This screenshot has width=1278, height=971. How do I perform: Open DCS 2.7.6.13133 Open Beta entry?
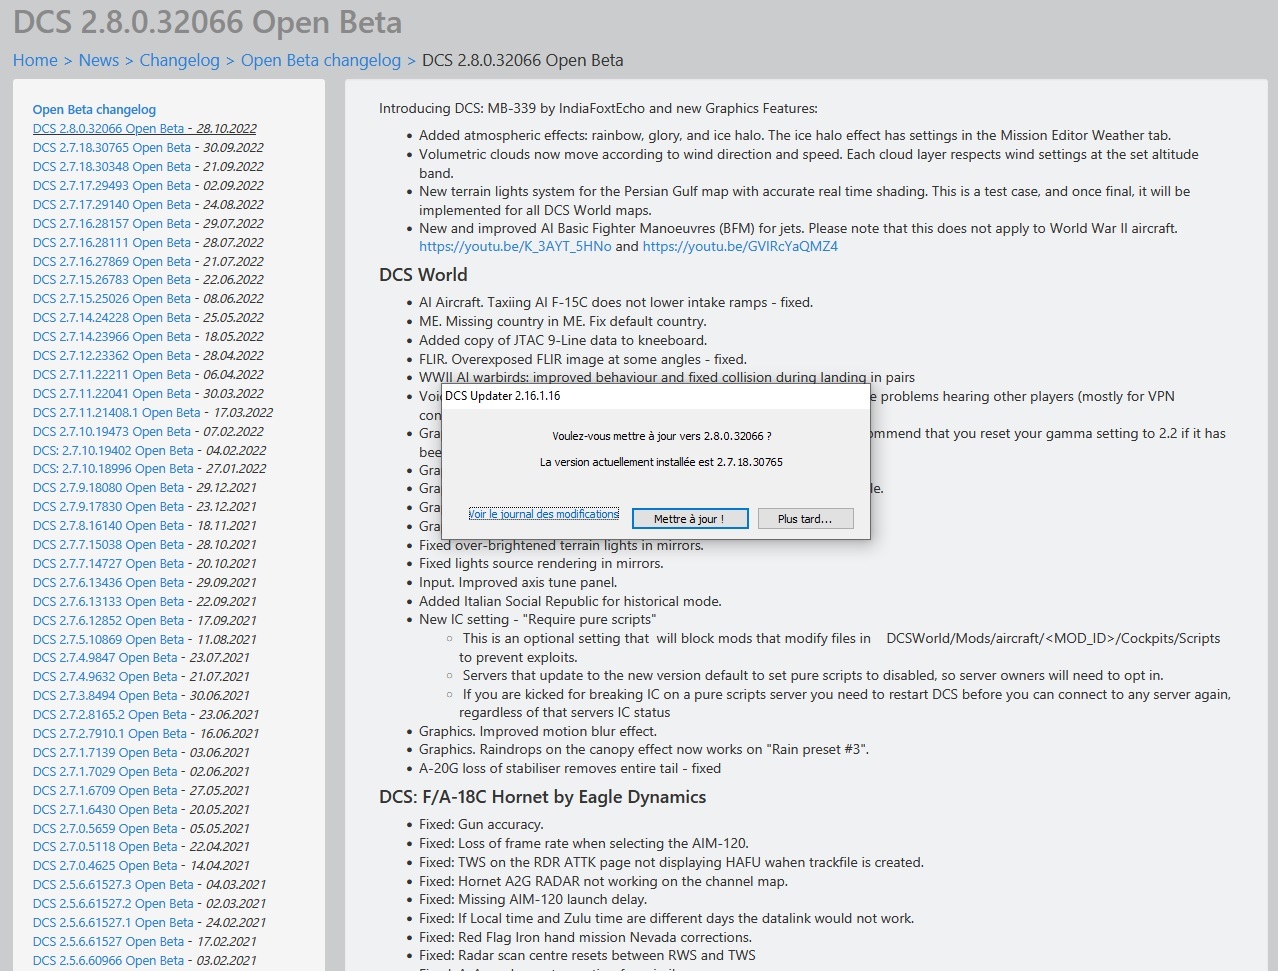108,601
